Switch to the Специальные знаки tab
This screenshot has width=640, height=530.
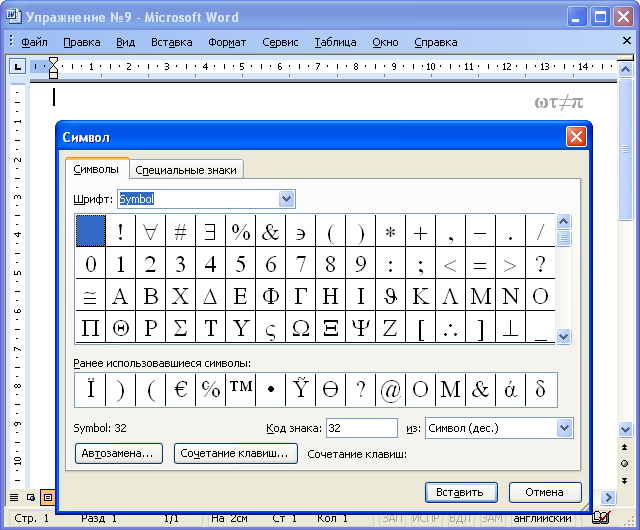coord(186,170)
